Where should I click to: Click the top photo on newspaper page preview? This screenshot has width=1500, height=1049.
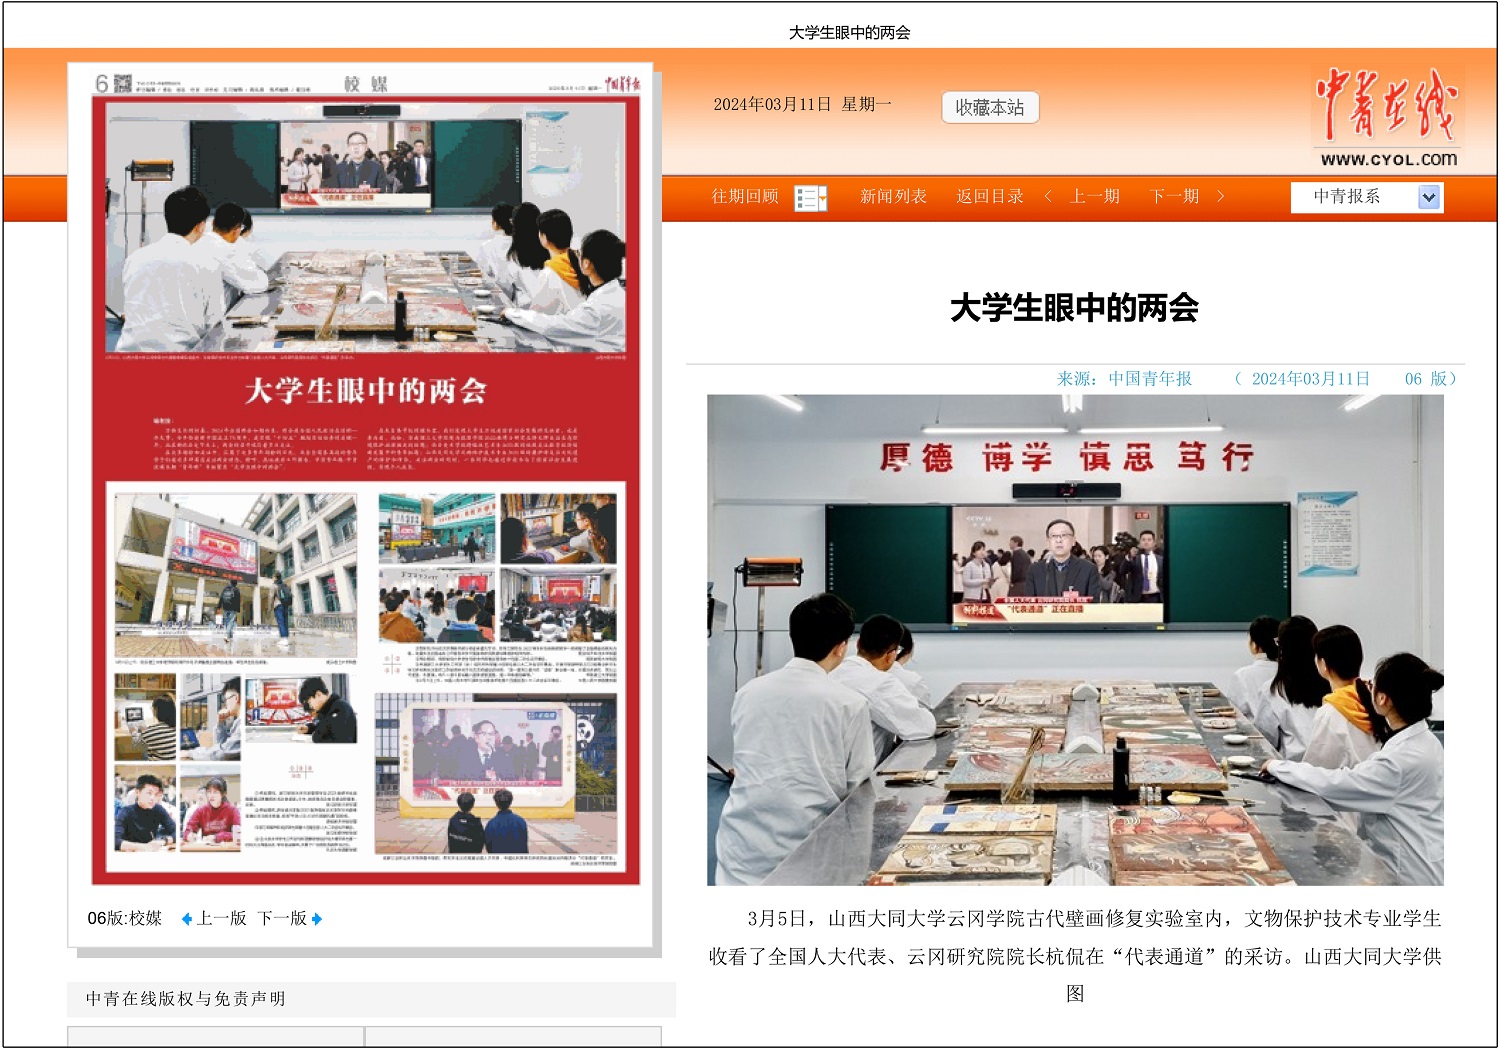[x=365, y=228]
